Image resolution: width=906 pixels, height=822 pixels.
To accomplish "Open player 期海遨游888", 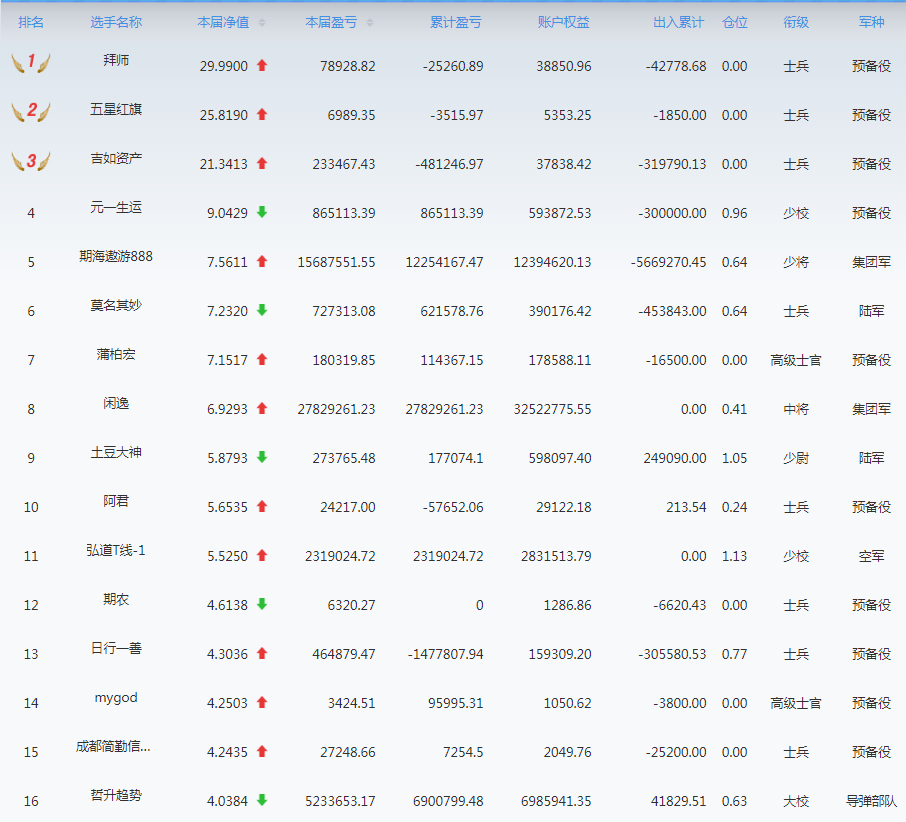I will [116, 256].
